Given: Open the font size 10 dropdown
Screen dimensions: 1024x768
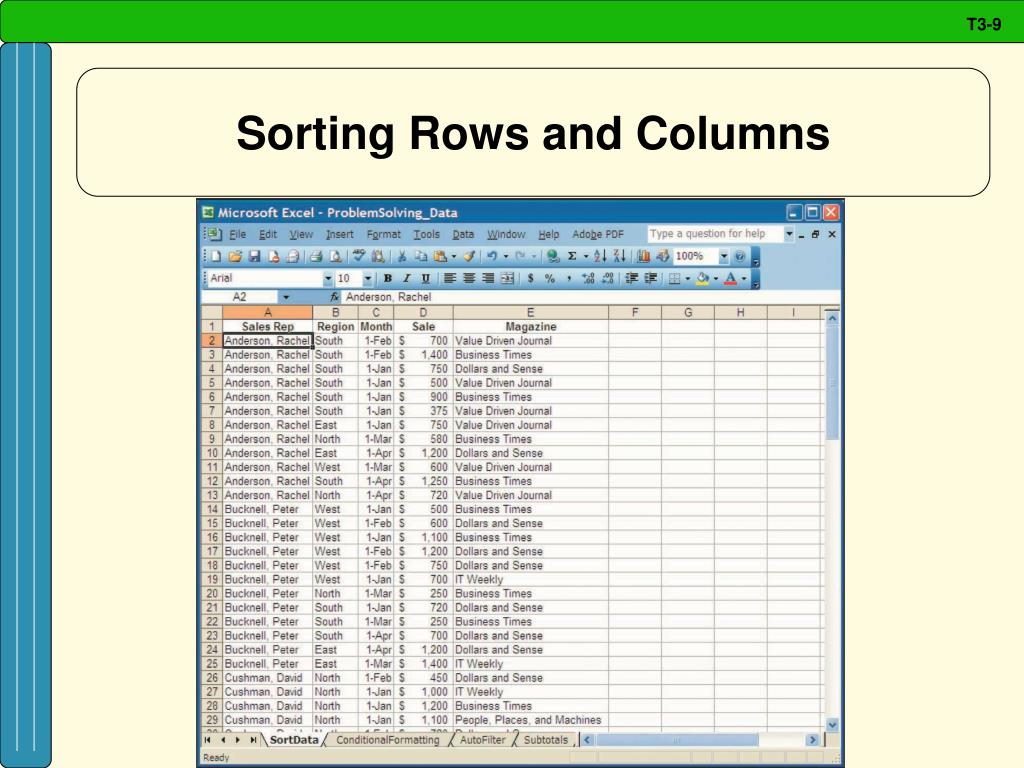Looking at the screenshot, I should pos(368,279).
